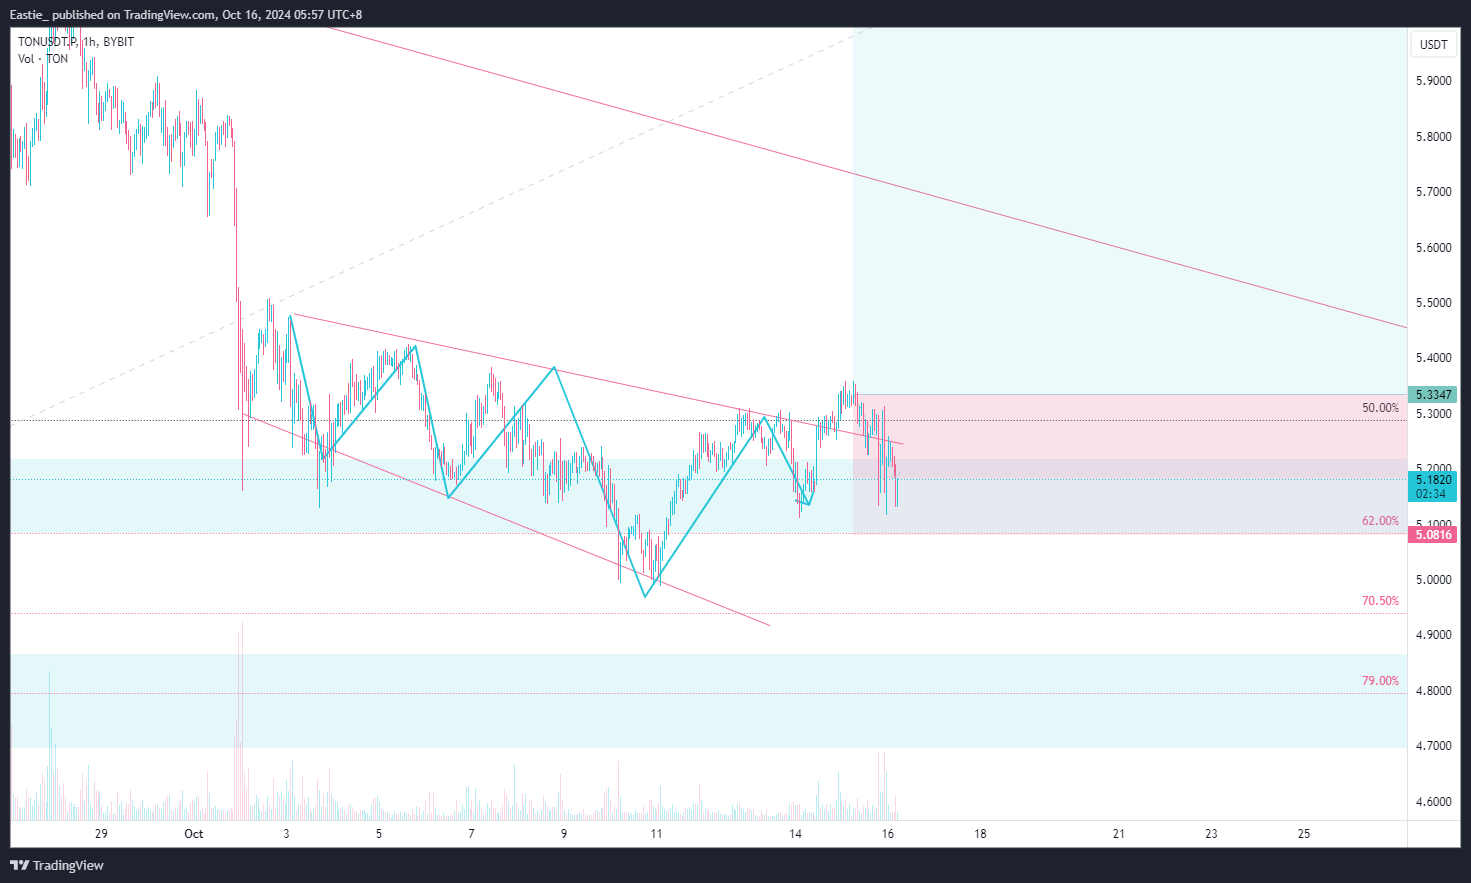Screen dimensions: 1471x883
Task: Click the USDT currency button
Action: tap(1434, 44)
